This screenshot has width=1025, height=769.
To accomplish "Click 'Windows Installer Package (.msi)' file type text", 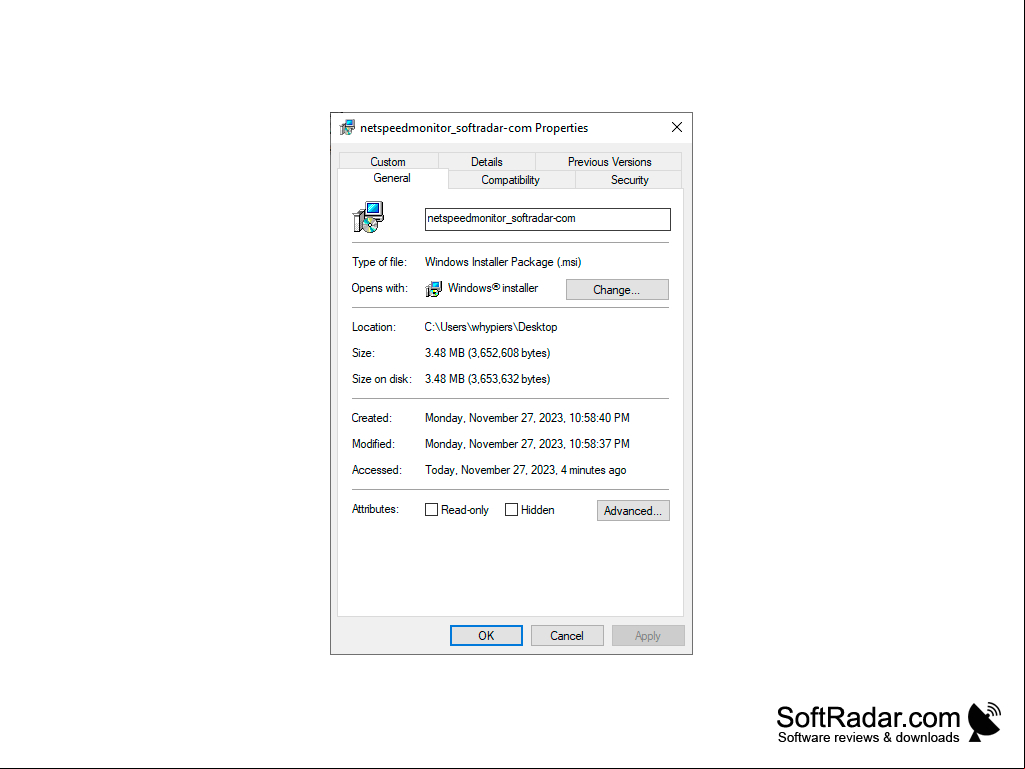I will coord(503,262).
